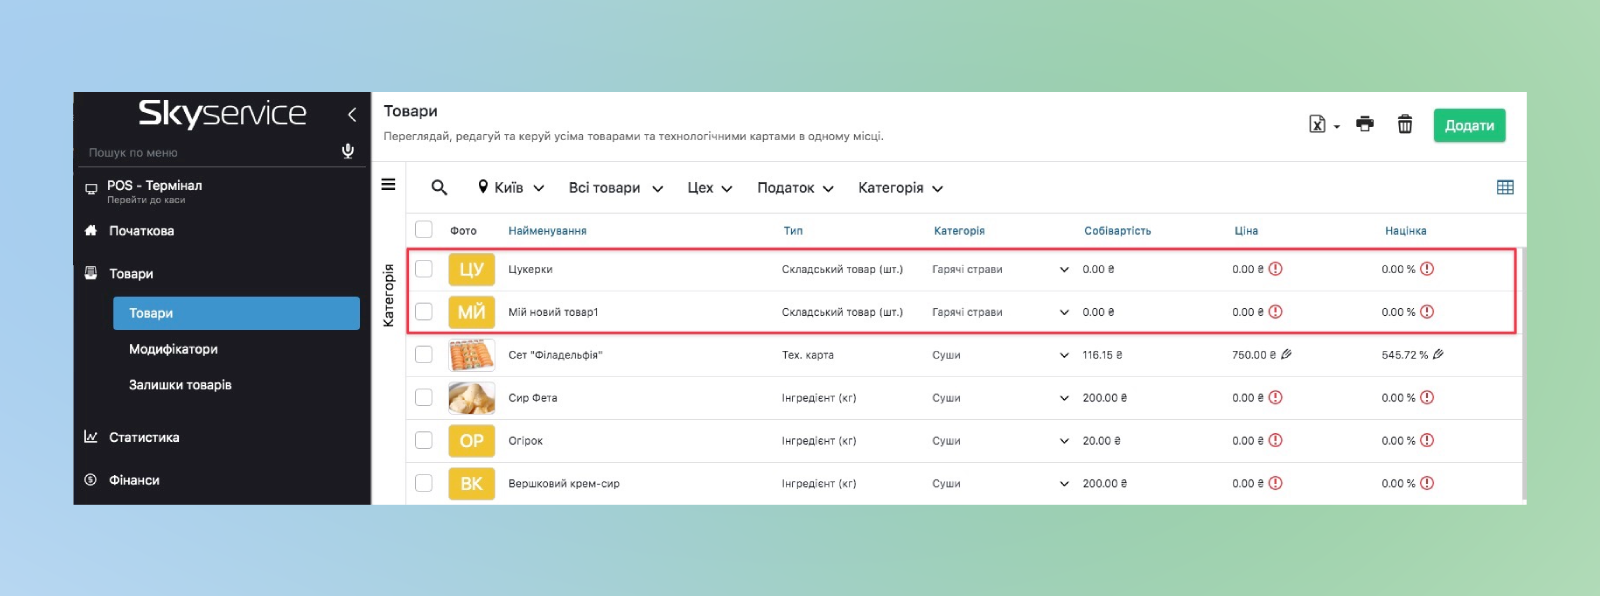Screen dimensions: 1600x596
Task: Expand the Податок filter dropdown
Action: [795, 188]
